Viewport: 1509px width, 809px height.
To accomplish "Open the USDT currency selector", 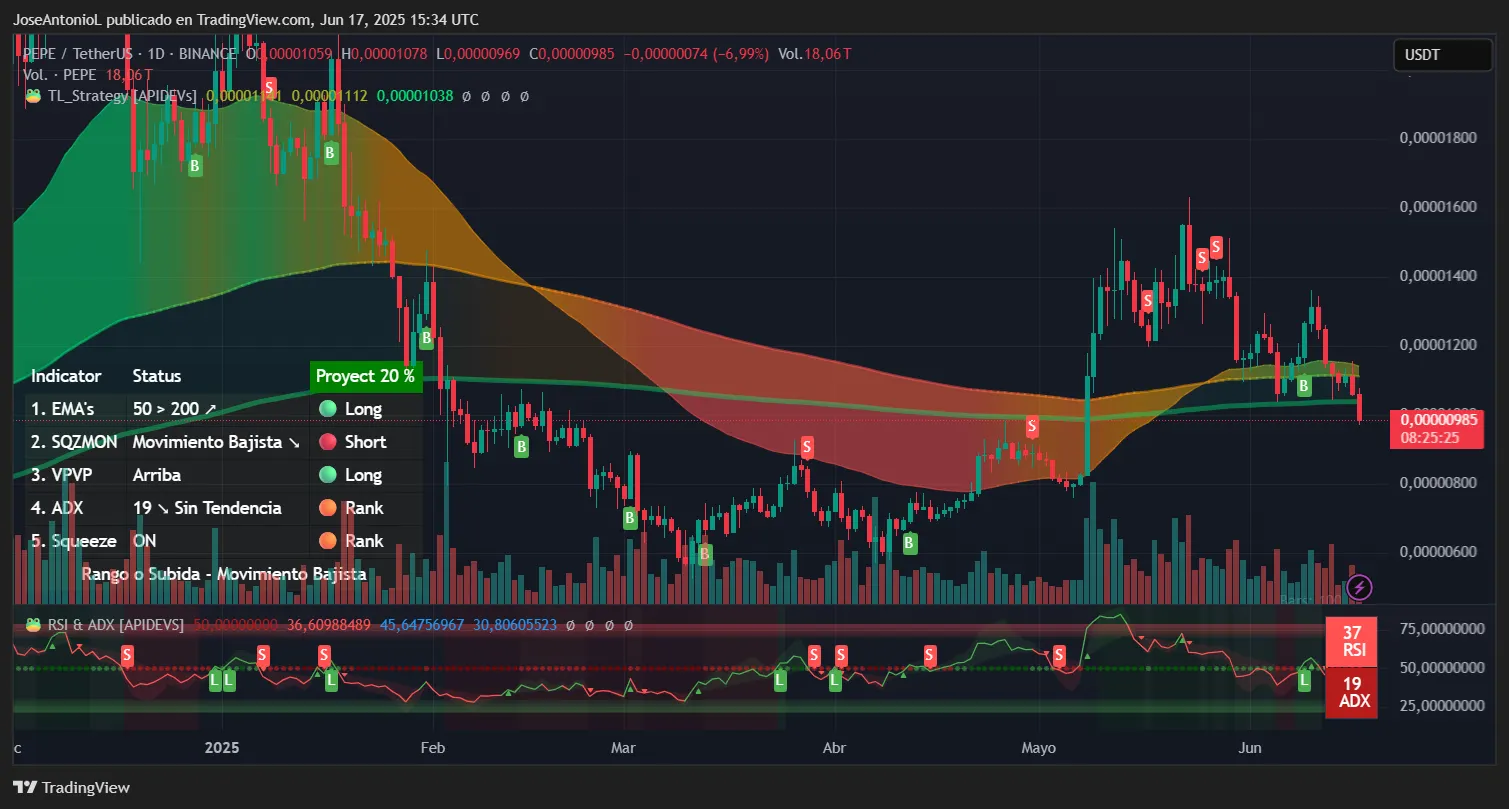I will pos(1442,55).
